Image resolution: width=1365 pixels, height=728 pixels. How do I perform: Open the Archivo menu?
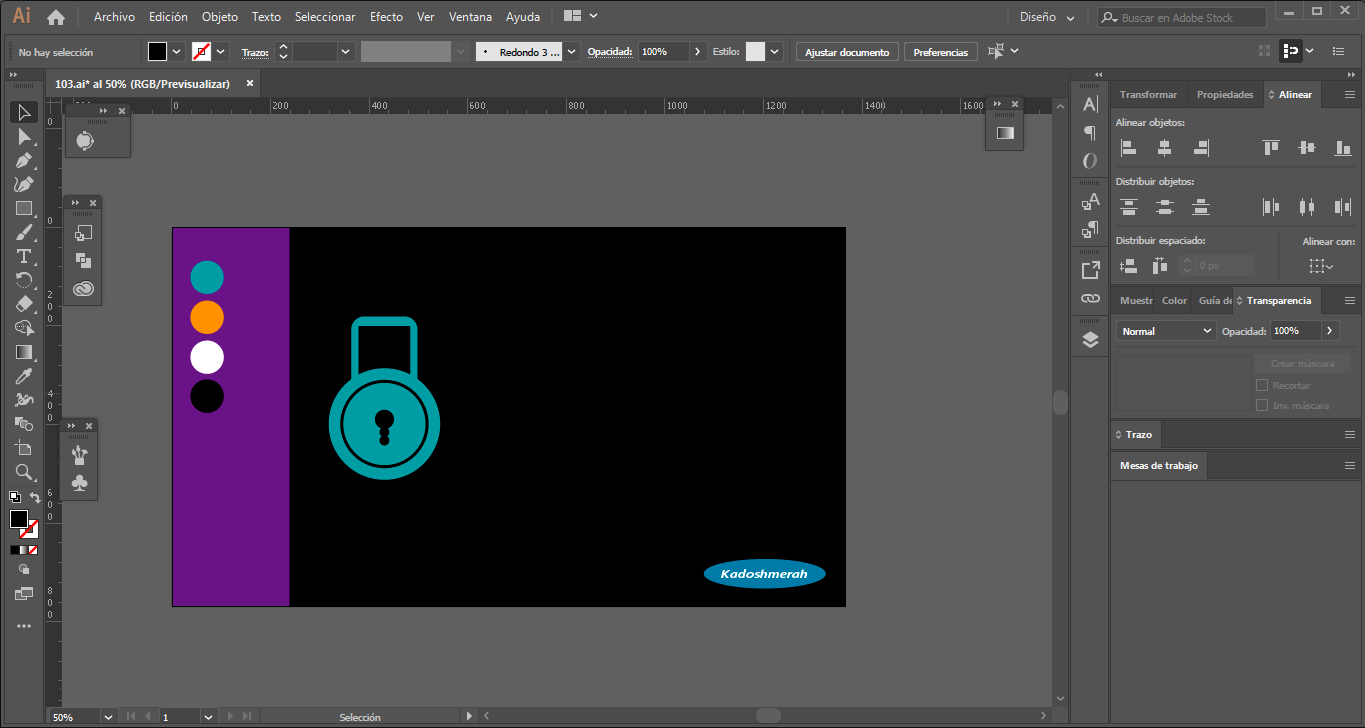[114, 17]
